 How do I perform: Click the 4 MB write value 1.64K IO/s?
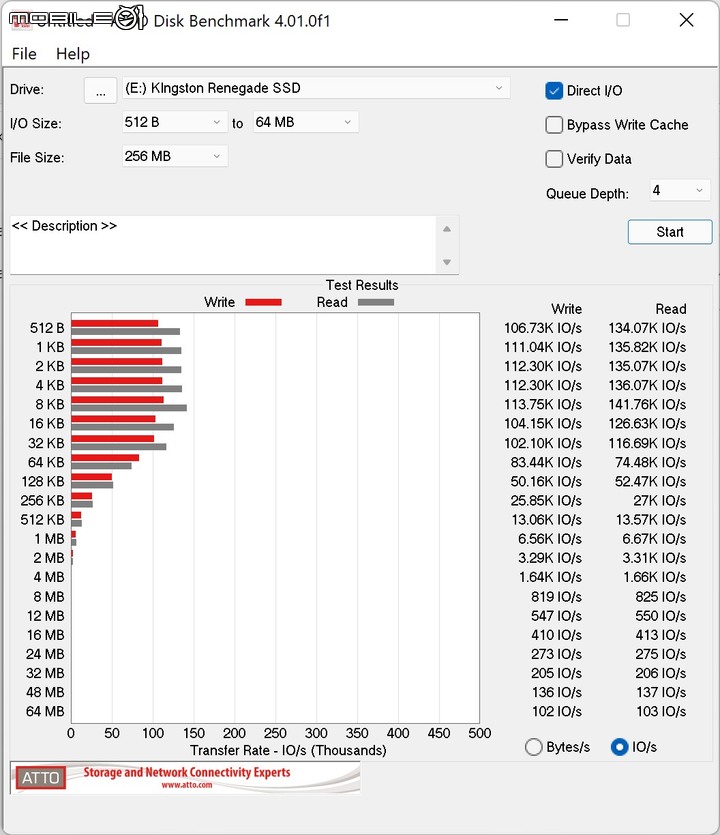550,577
